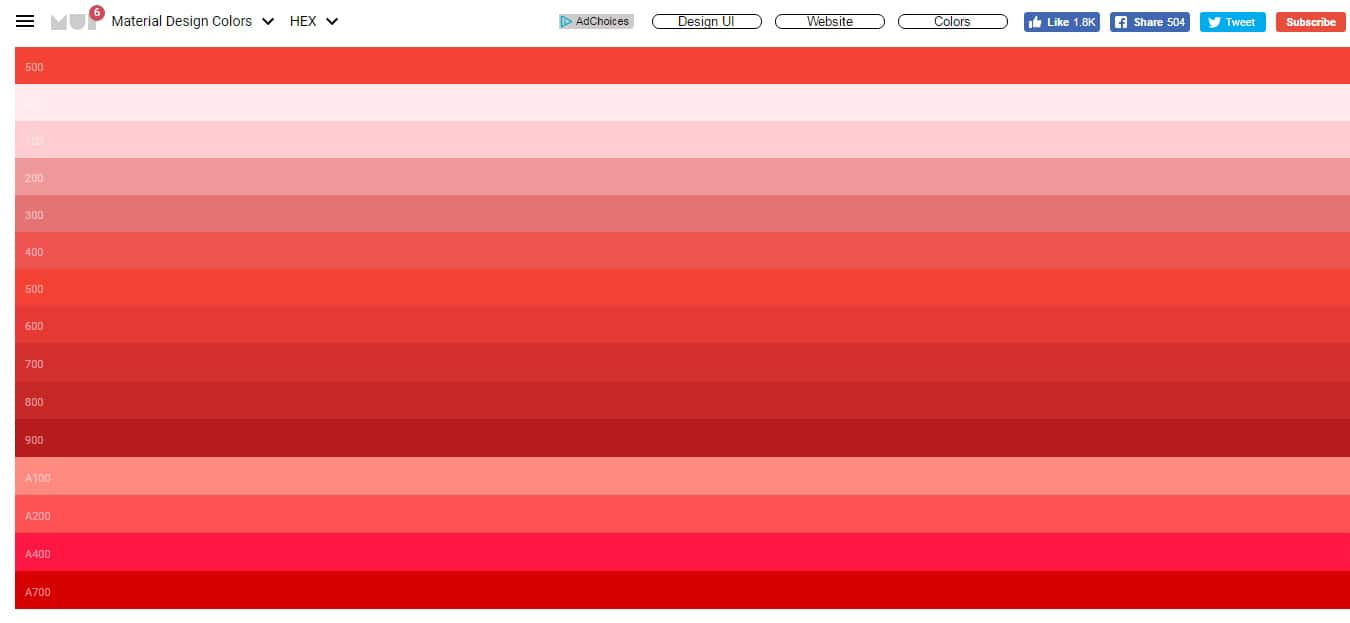Click the AdChoices icon label
Screen dimensions: 1350x623
596,21
